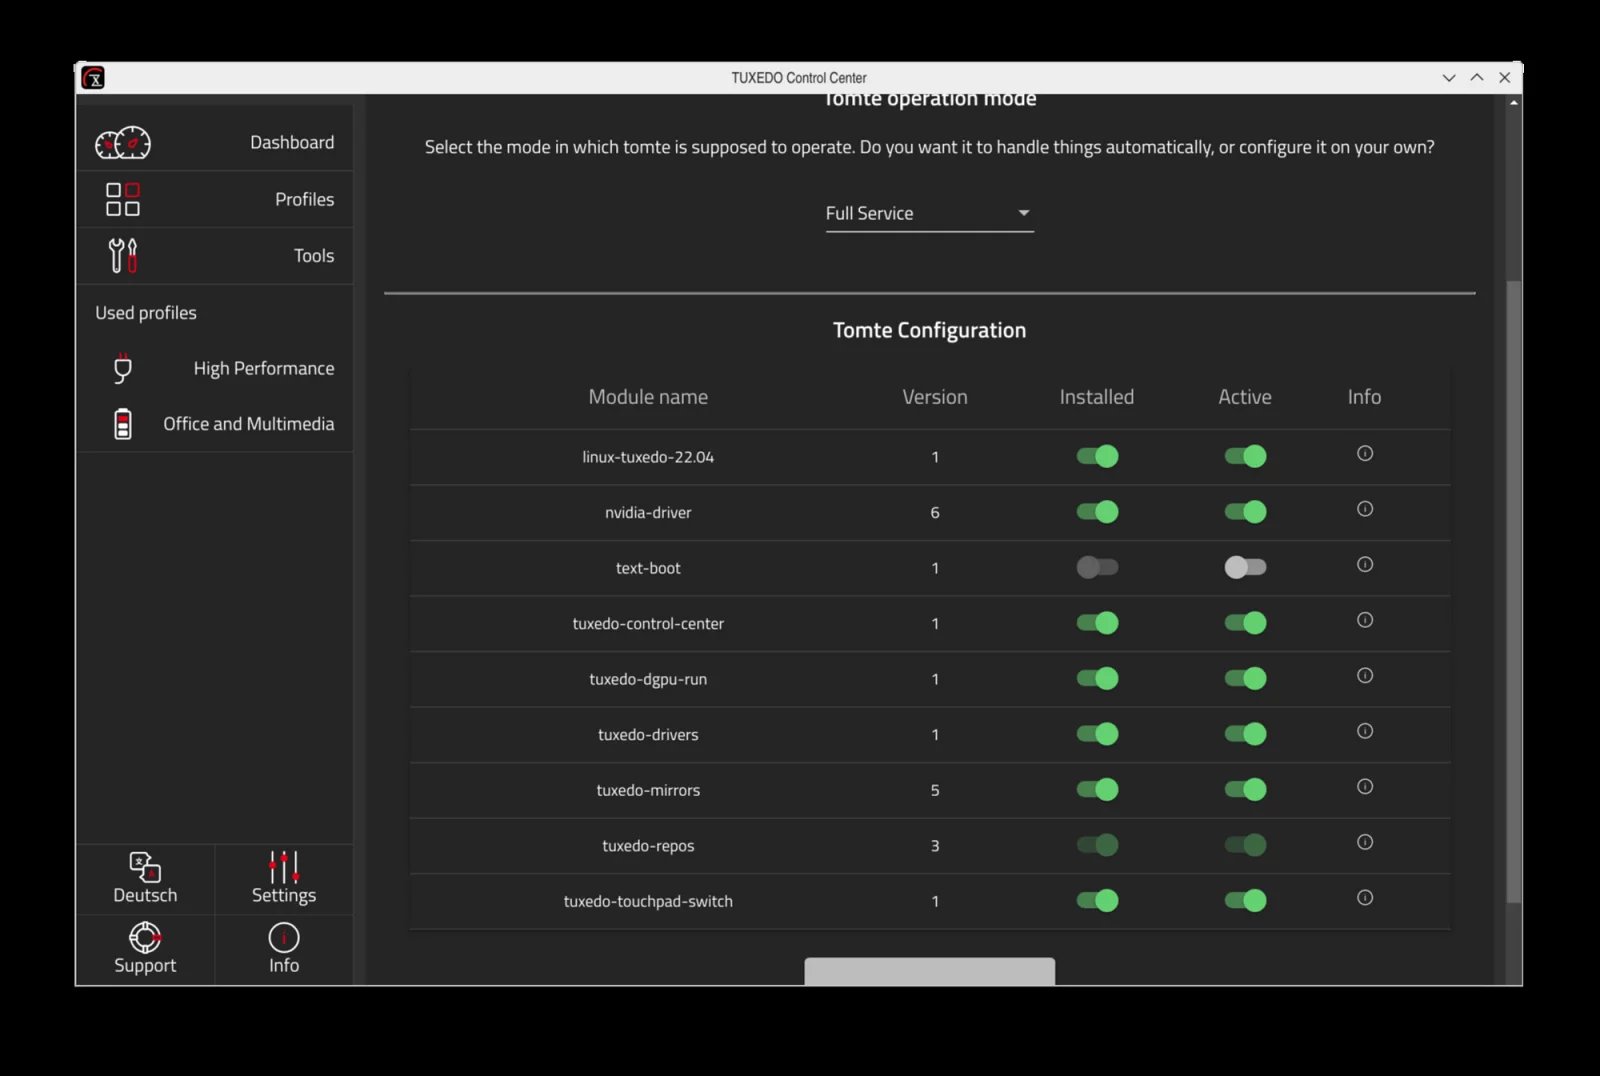Screen dimensions: 1600x1076
Task: Click the nvidia-driver version value 6
Action: [x=935, y=513]
